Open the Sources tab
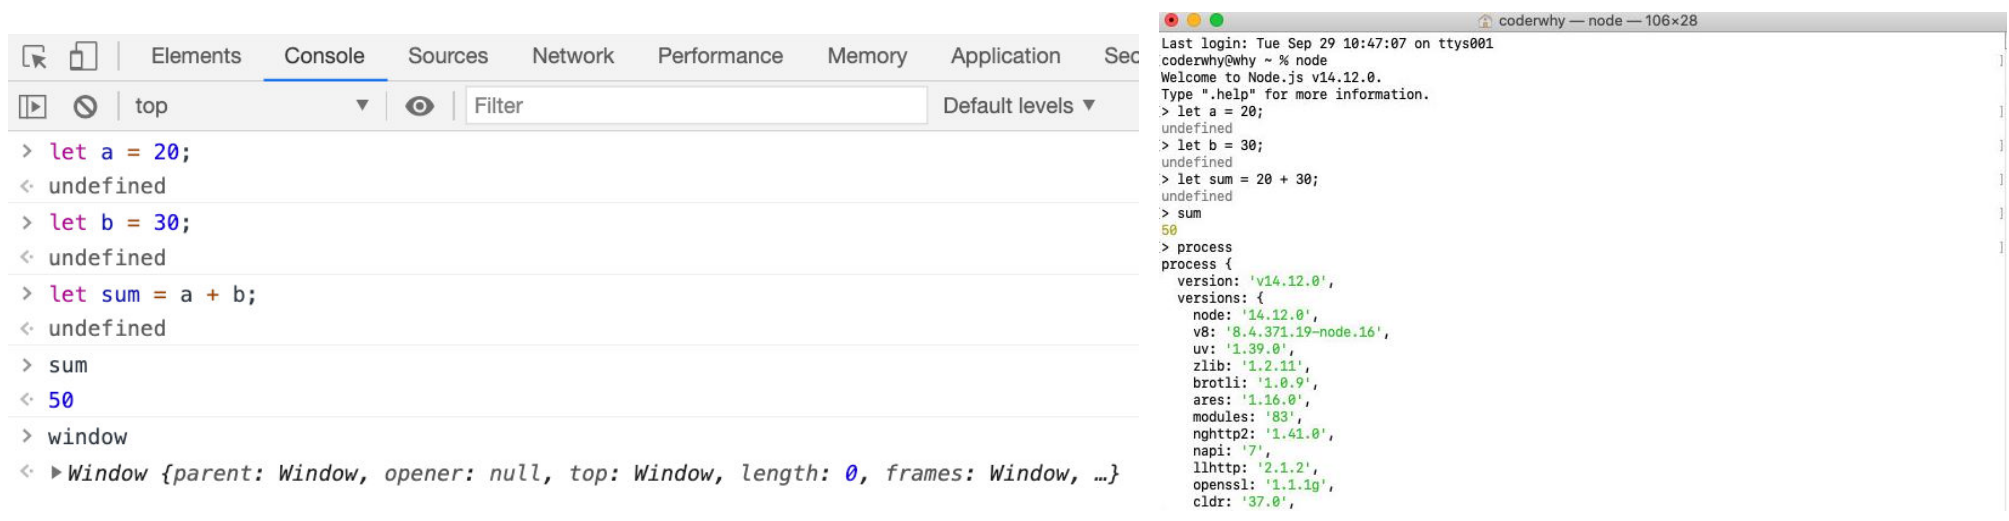The width and height of the screenshot is (2009, 521). [x=448, y=56]
